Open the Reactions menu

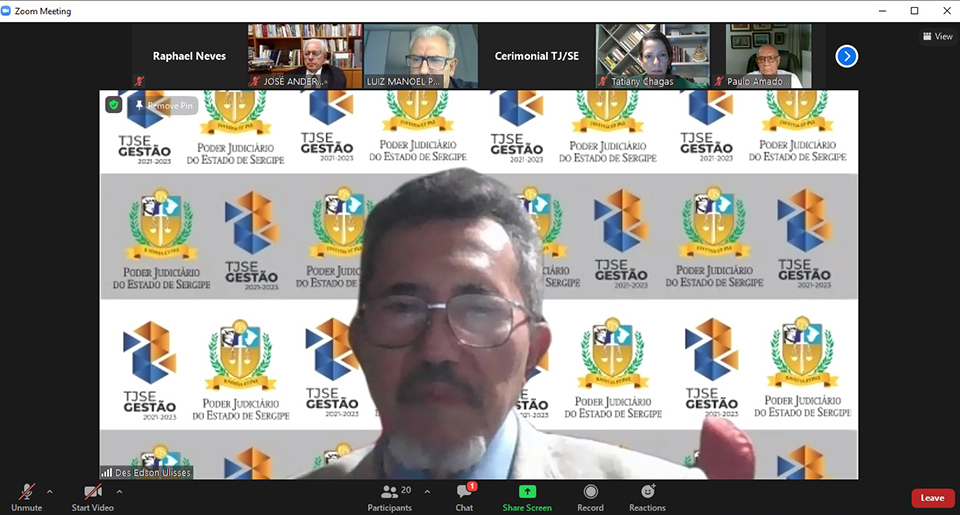point(647,492)
